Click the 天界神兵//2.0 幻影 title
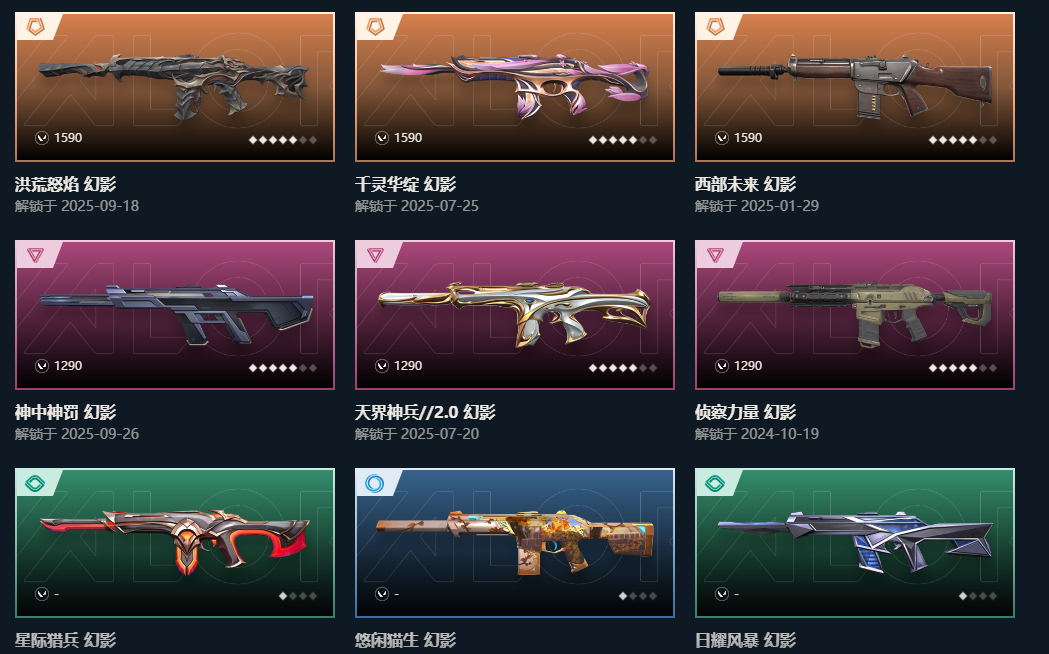Screen dimensions: 1049x654 [425, 412]
